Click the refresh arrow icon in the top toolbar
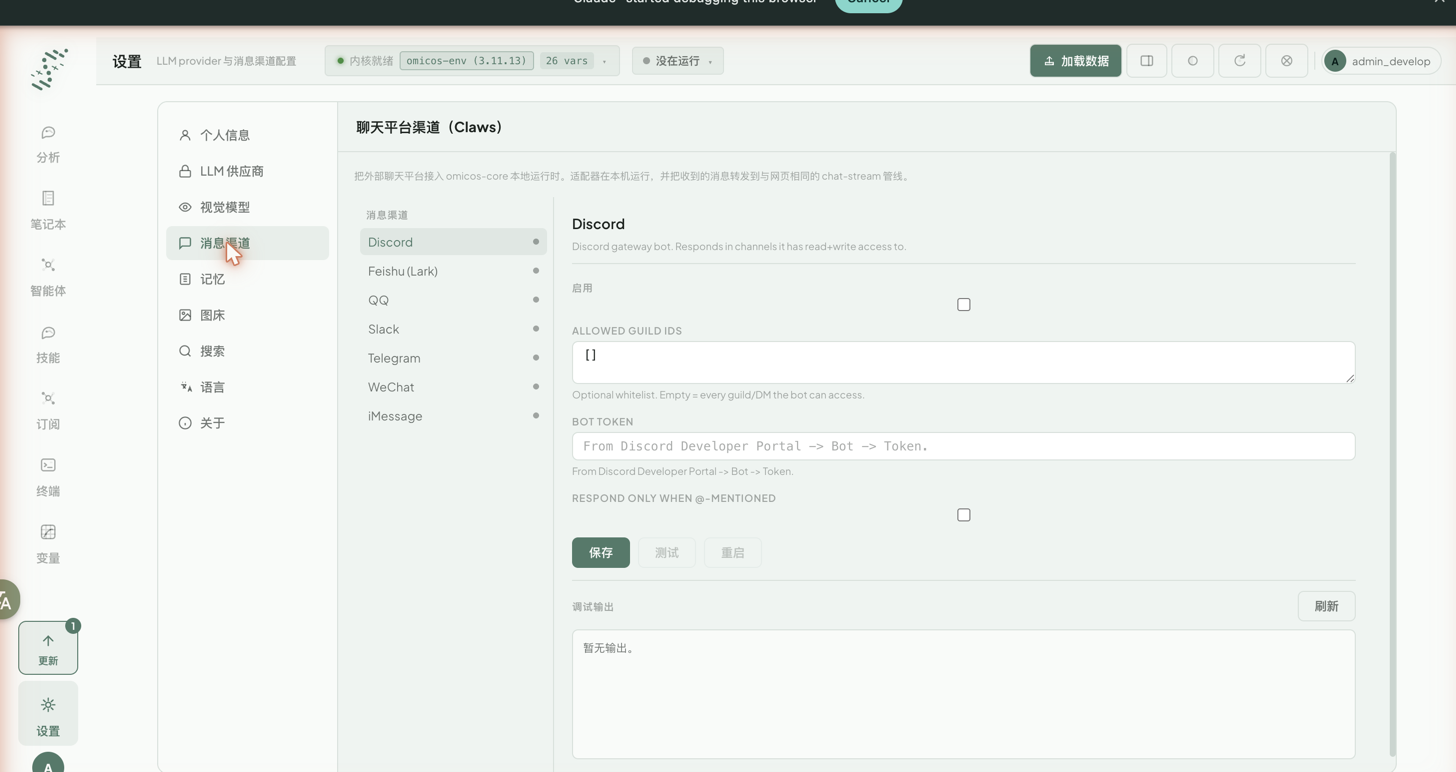Image resolution: width=1456 pixels, height=772 pixels. (1240, 61)
